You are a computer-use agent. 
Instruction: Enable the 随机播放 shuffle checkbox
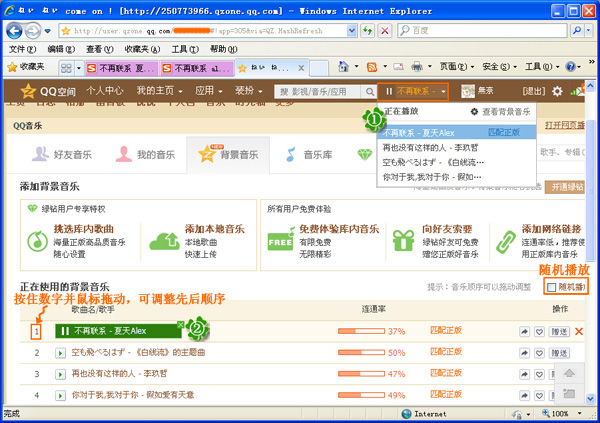[x=551, y=287]
